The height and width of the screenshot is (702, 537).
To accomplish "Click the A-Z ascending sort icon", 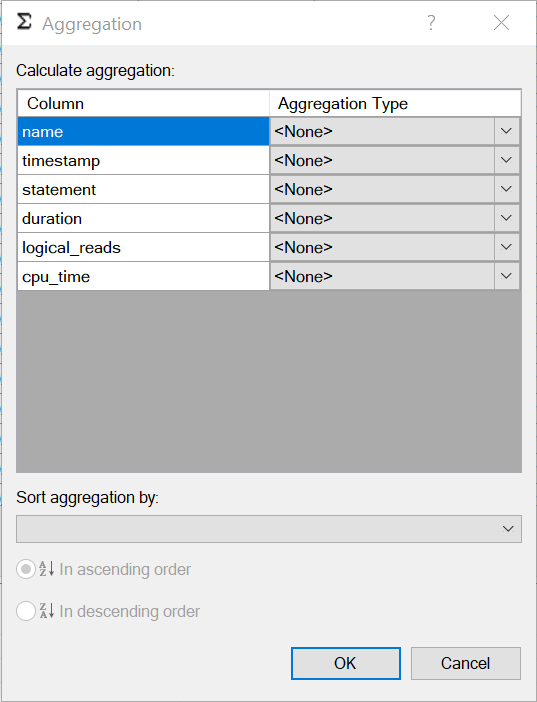I will pyautogui.click(x=47, y=569).
